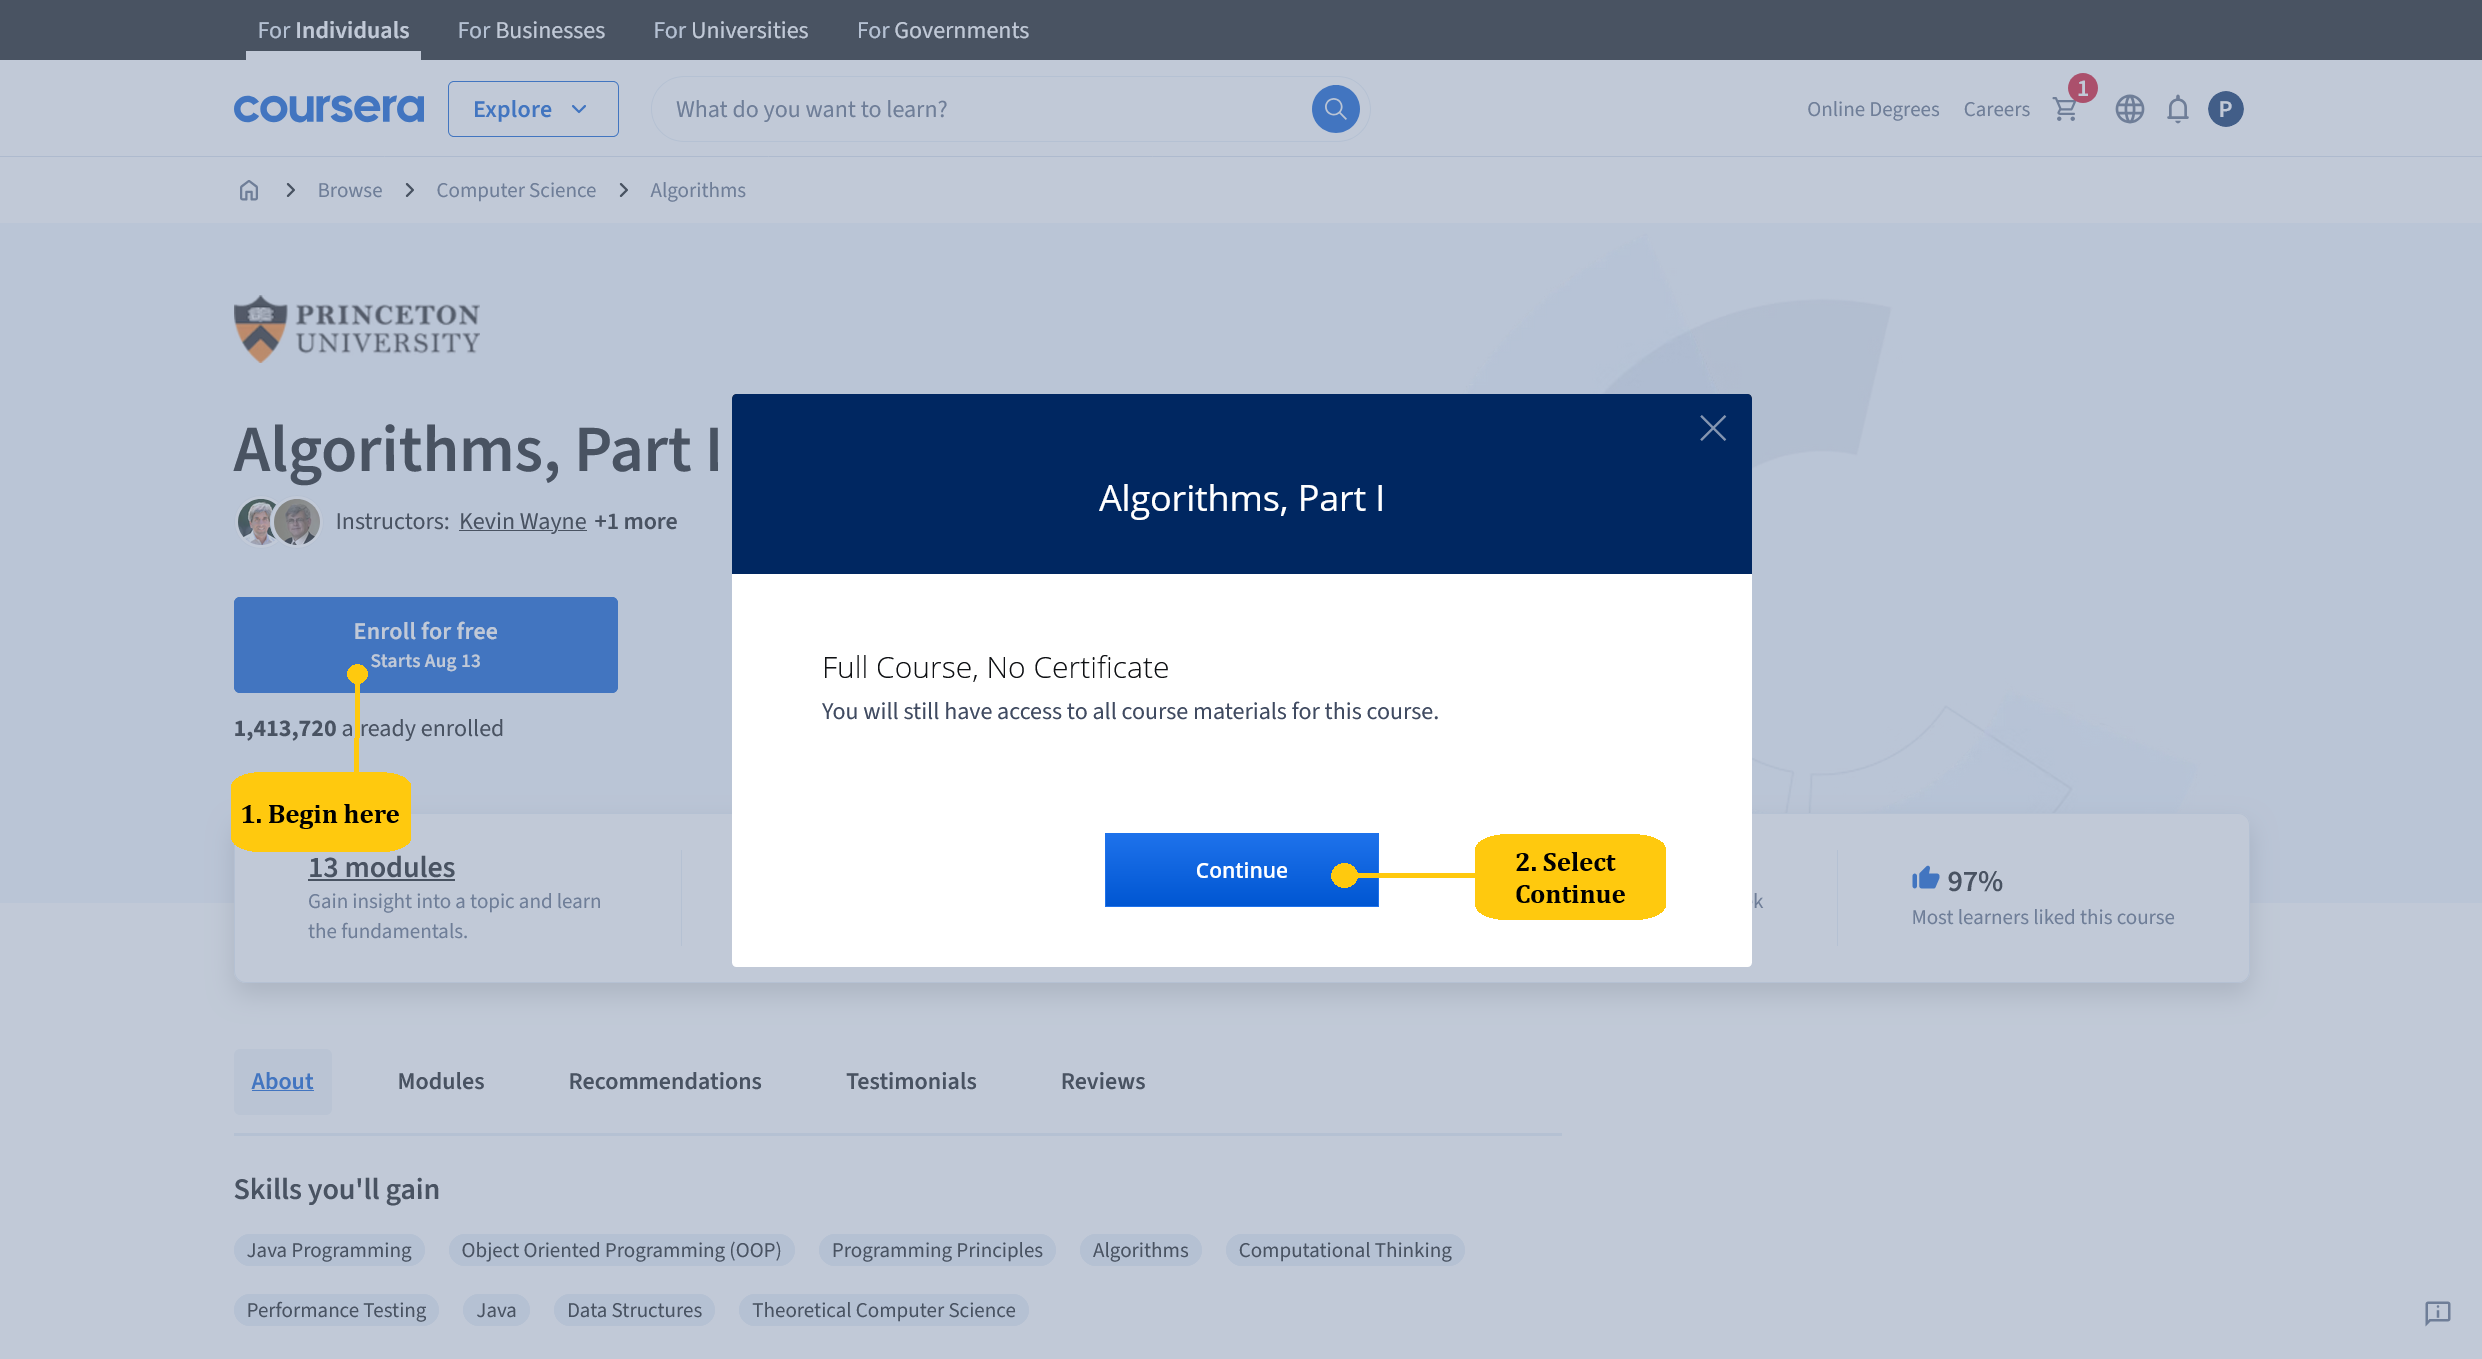
Task: Click the Computational Thinking skill tag
Action: (1345, 1250)
